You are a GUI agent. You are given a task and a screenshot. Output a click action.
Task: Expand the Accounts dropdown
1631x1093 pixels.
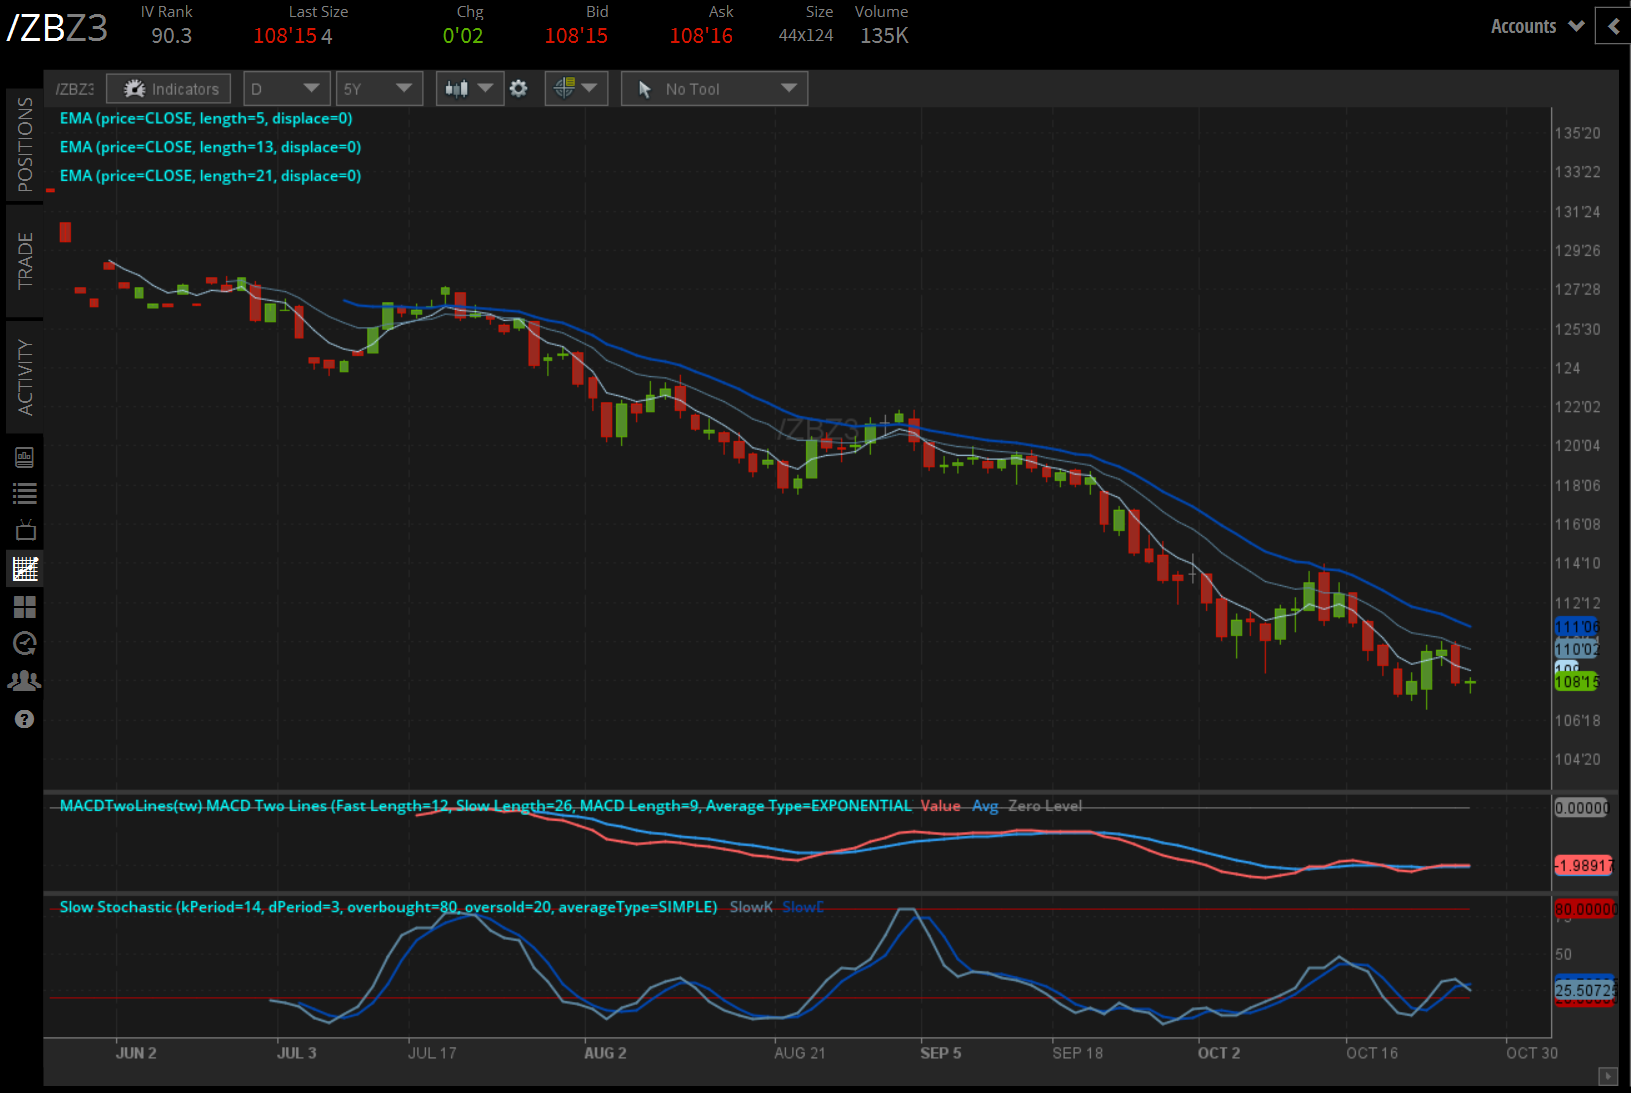click(1536, 26)
